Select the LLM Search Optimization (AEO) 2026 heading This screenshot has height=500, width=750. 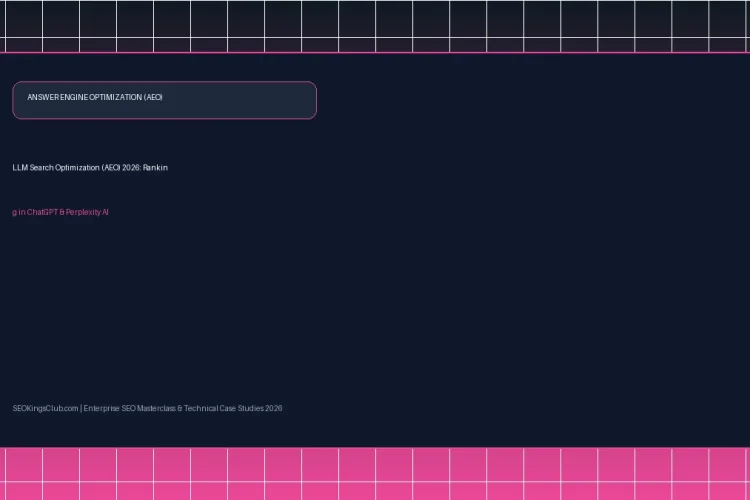click(90, 167)
